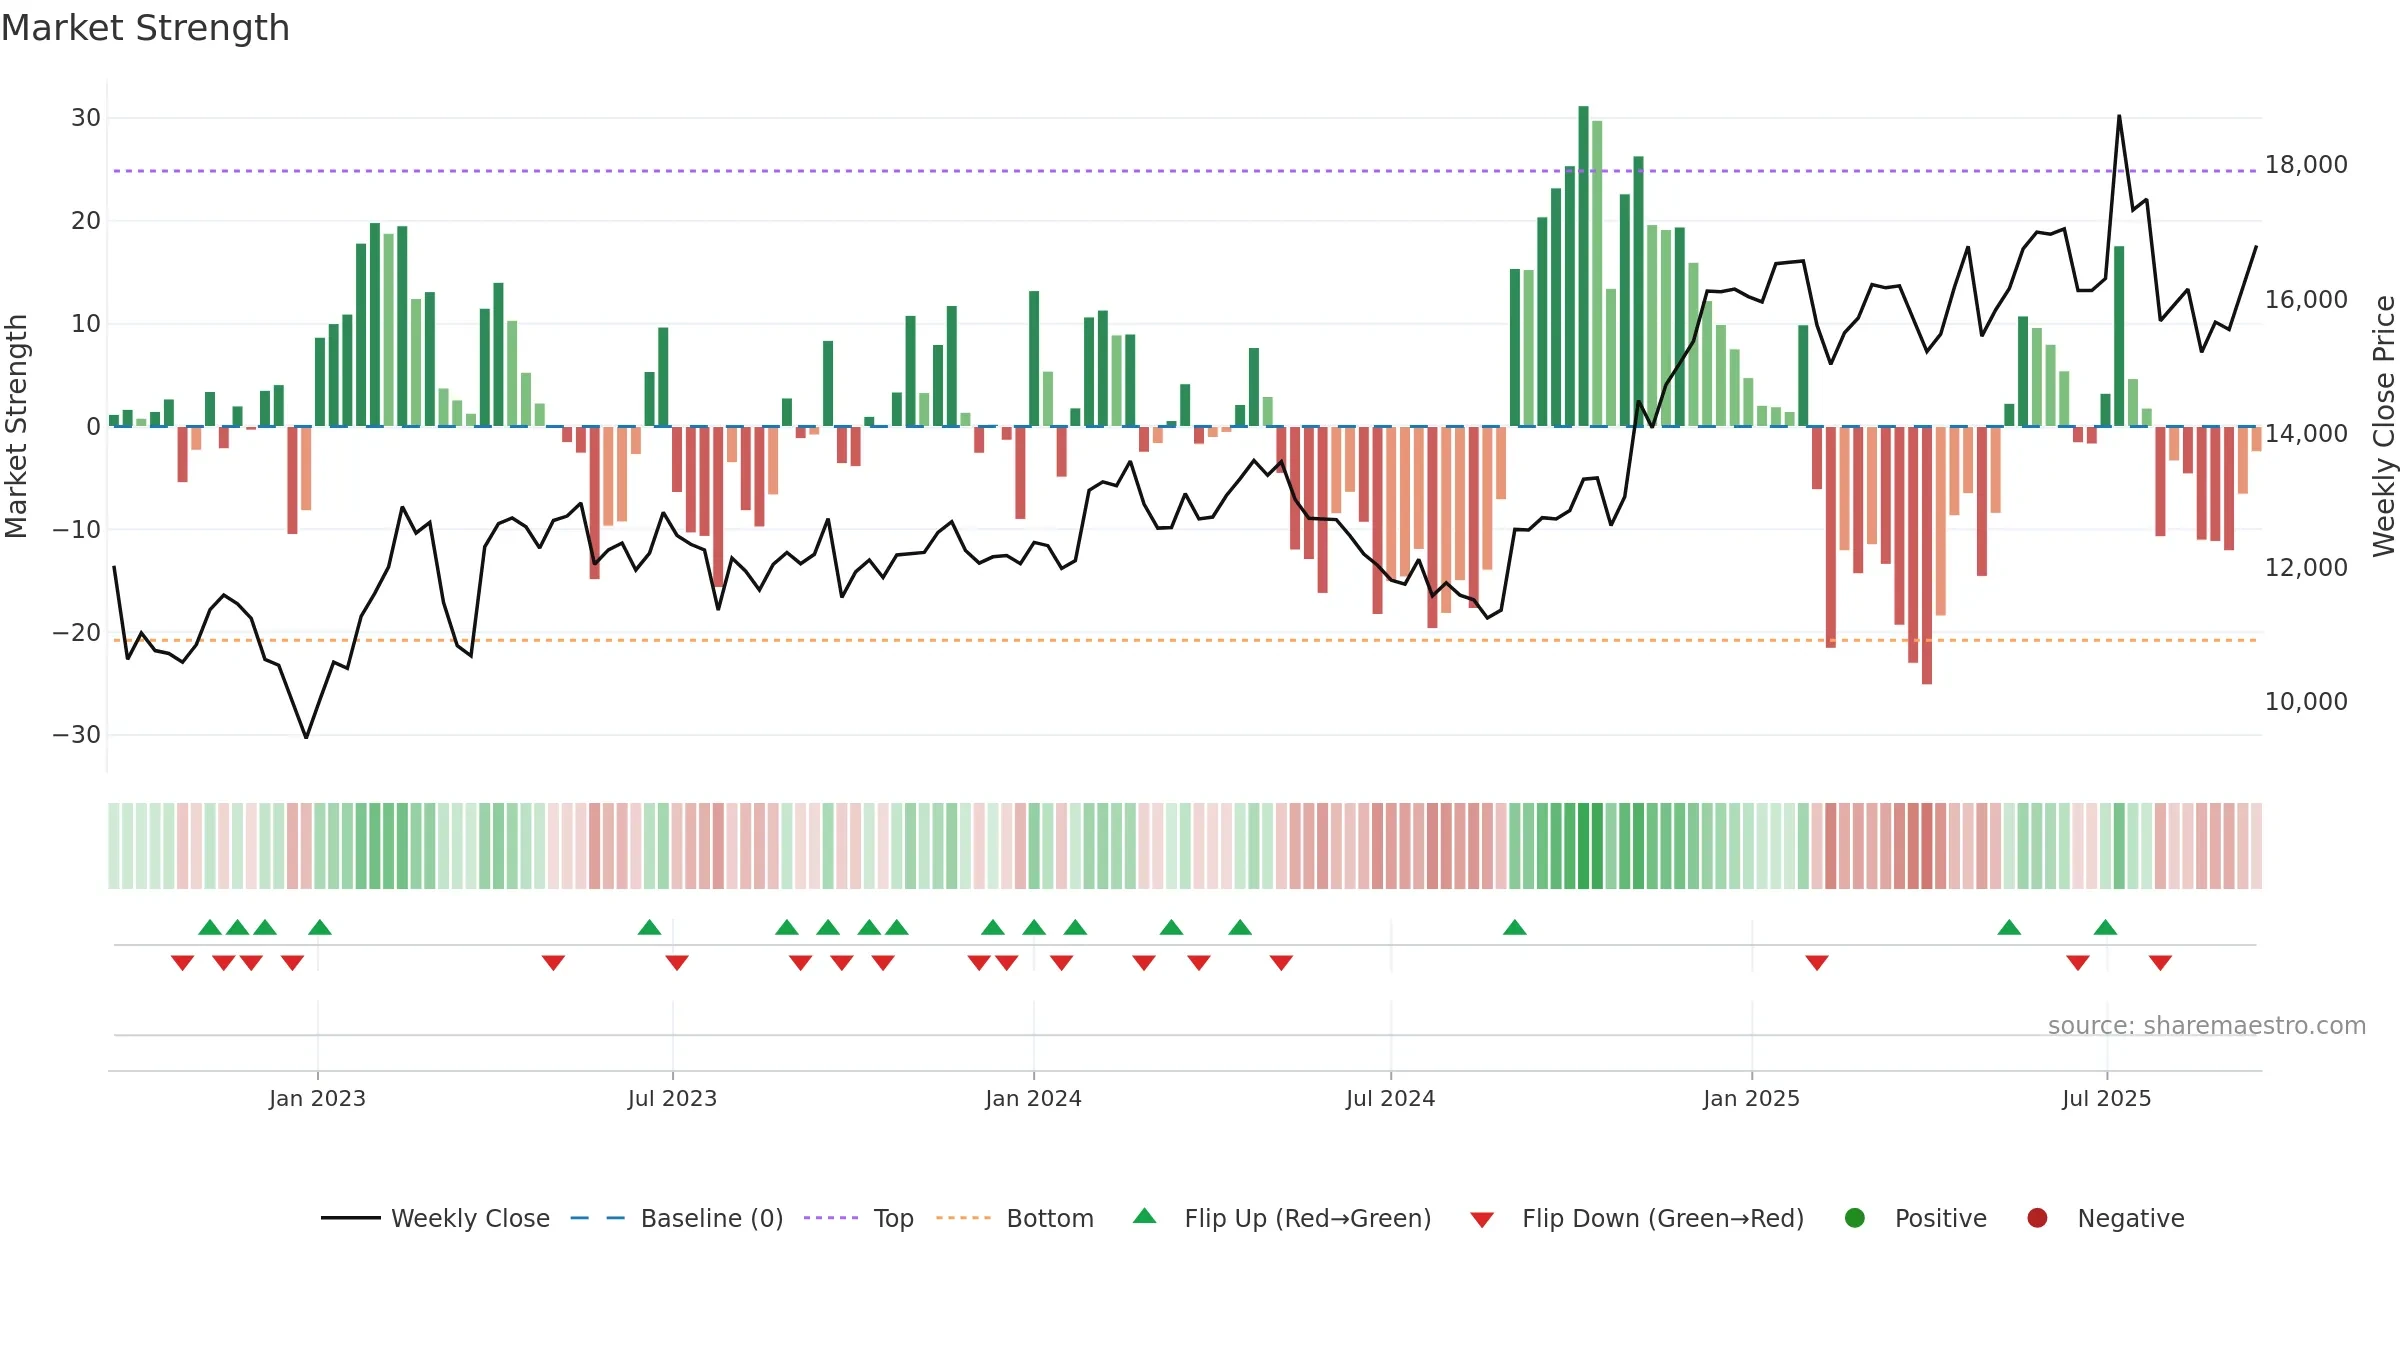Image resolution: width=2400 pixels, height=1350 pixels.
Task: Click the −30 market strength axis label
Action: click(77, 735)
